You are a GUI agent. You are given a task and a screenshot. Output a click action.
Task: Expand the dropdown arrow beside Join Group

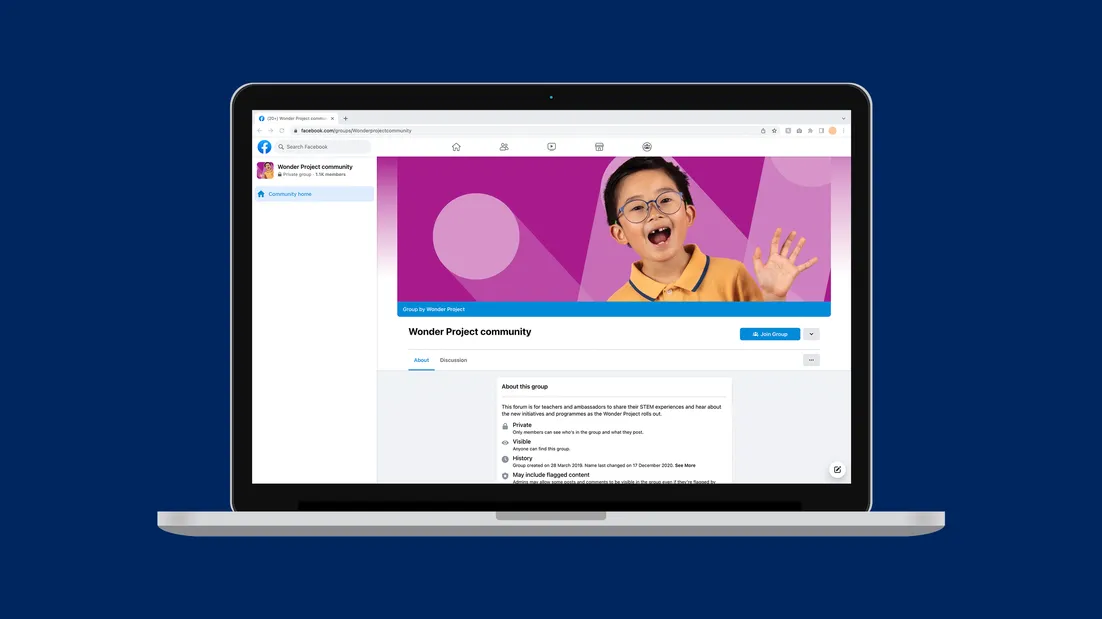[x=811, y=334]
